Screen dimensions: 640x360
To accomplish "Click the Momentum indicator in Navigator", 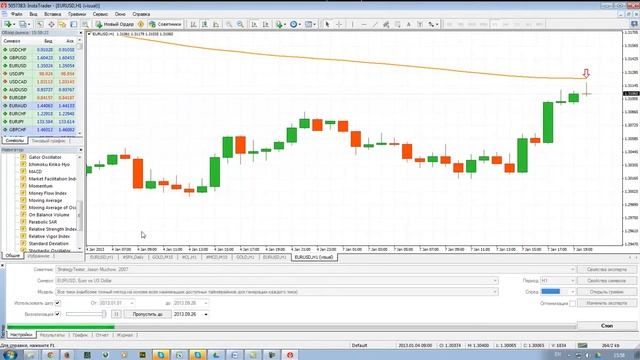I will tap(40, 186).
